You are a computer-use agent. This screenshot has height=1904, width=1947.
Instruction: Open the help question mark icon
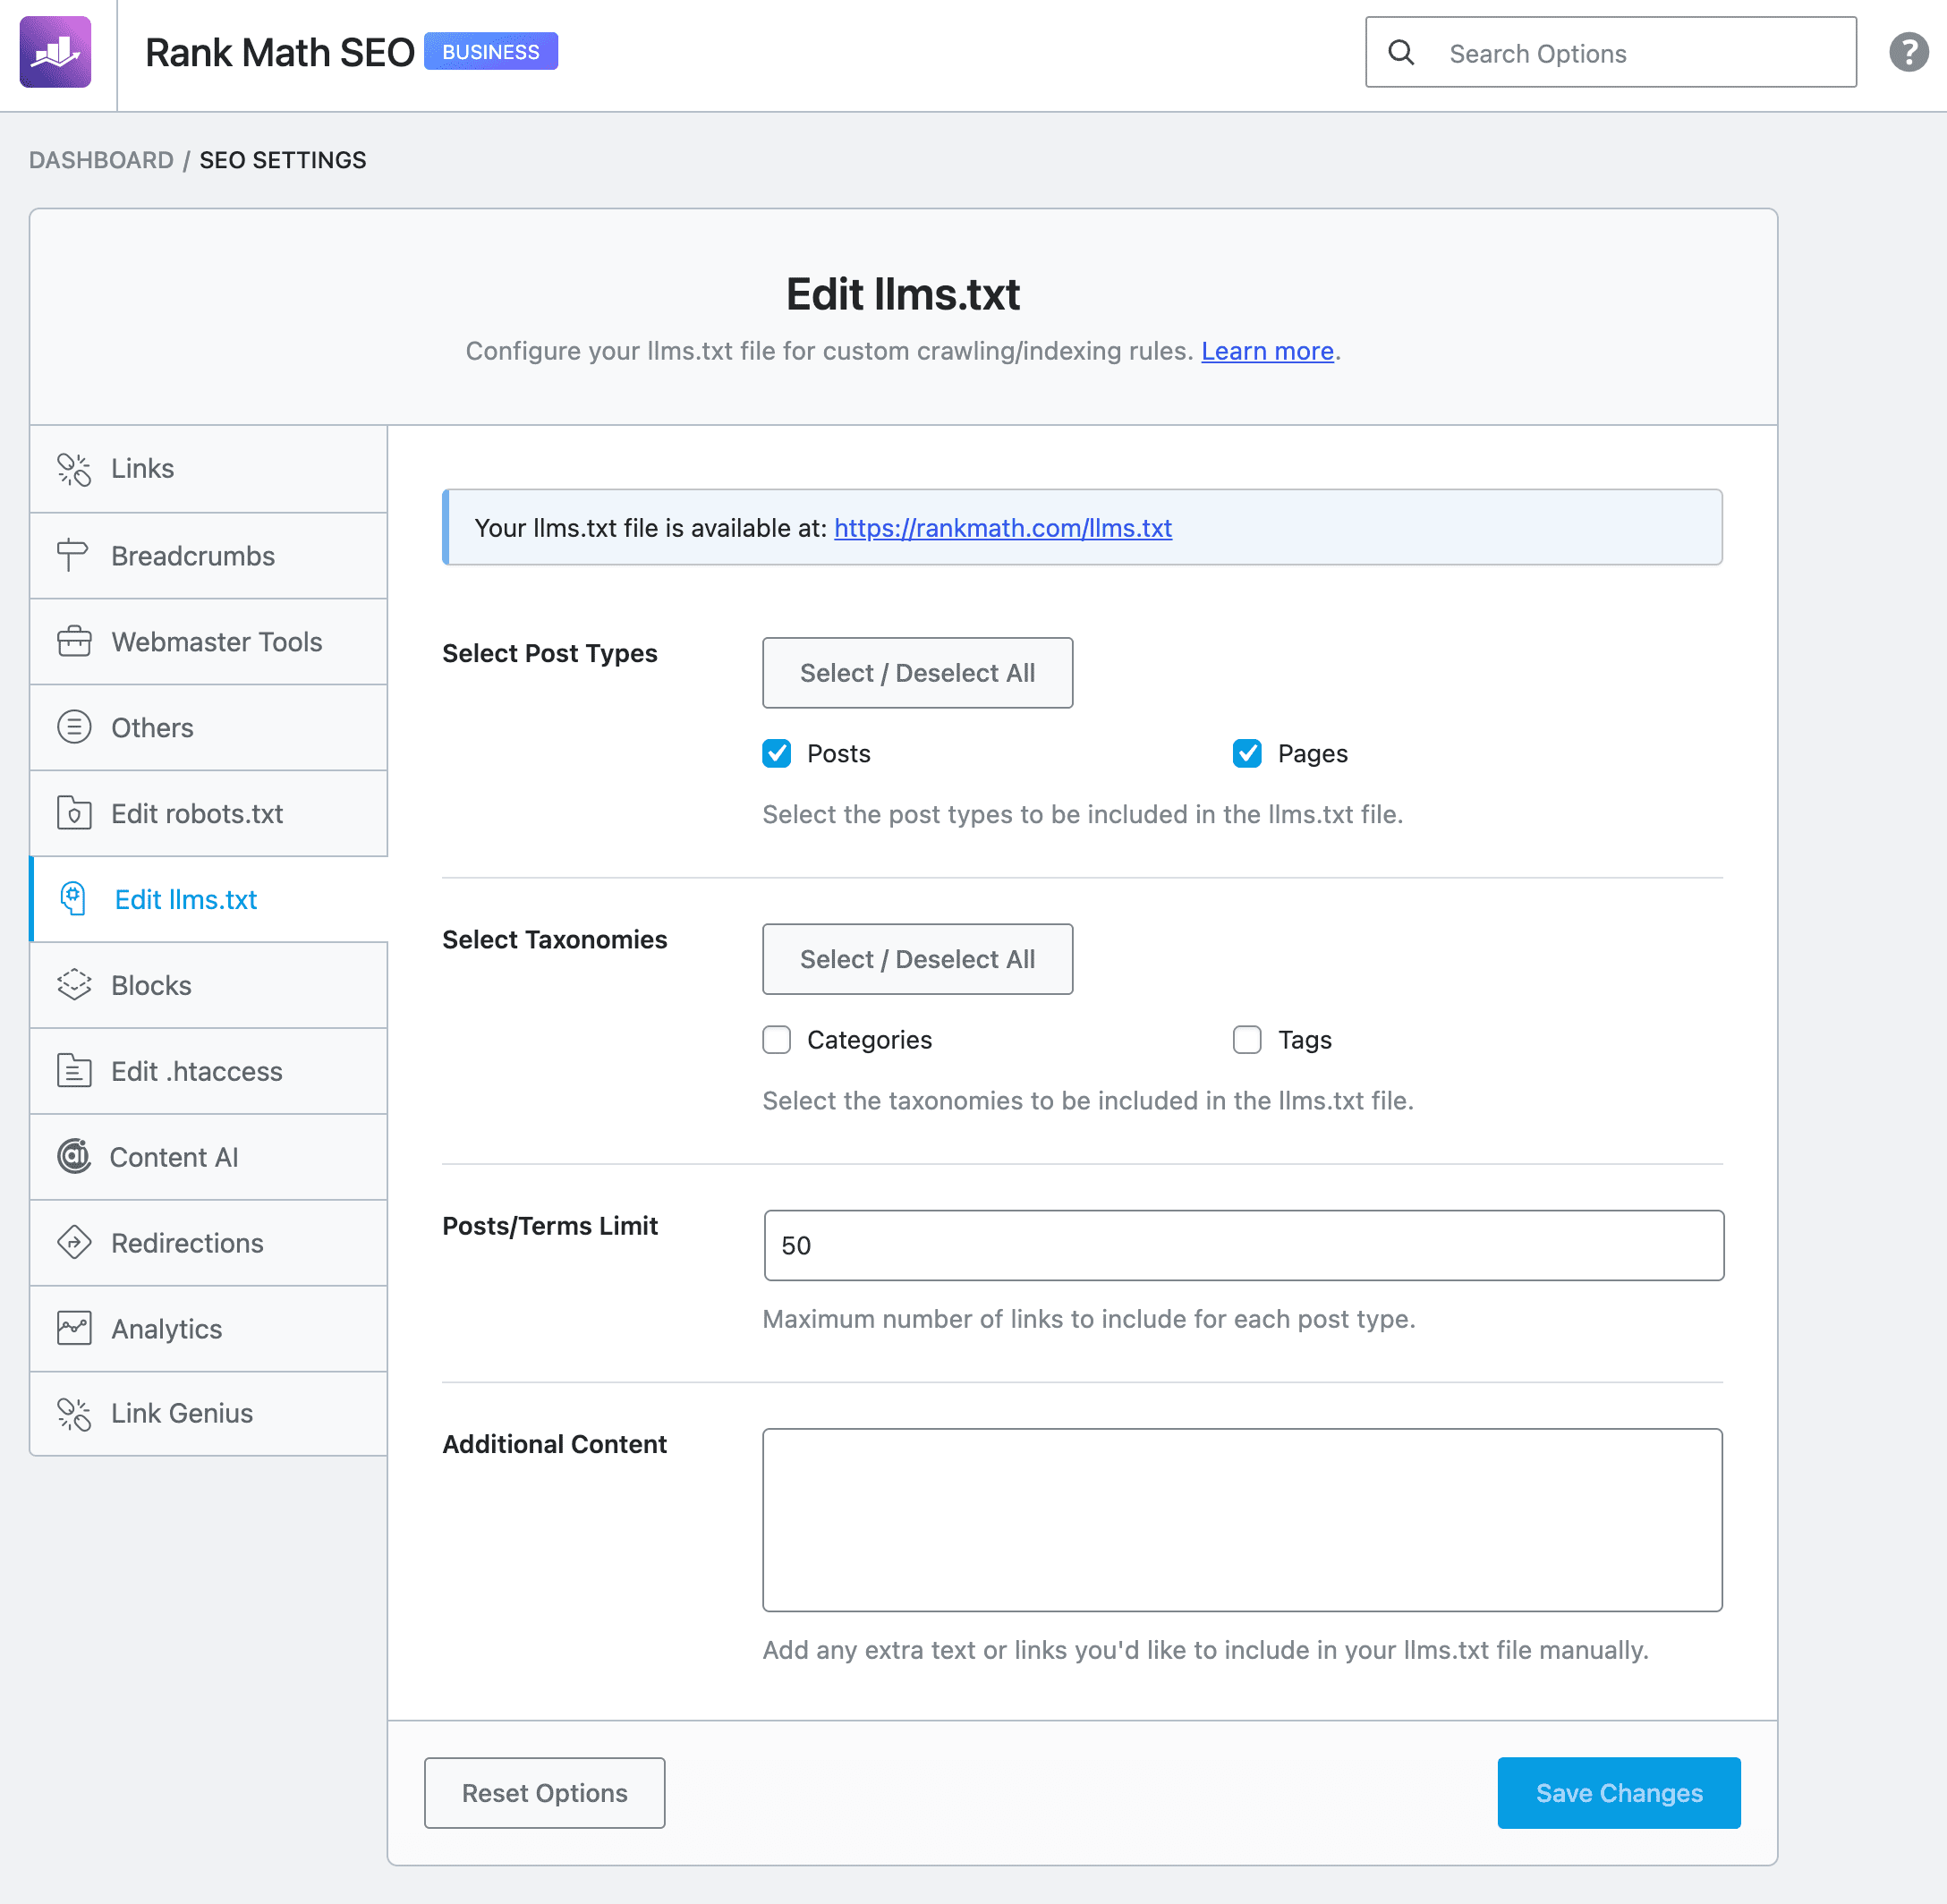1908,52
